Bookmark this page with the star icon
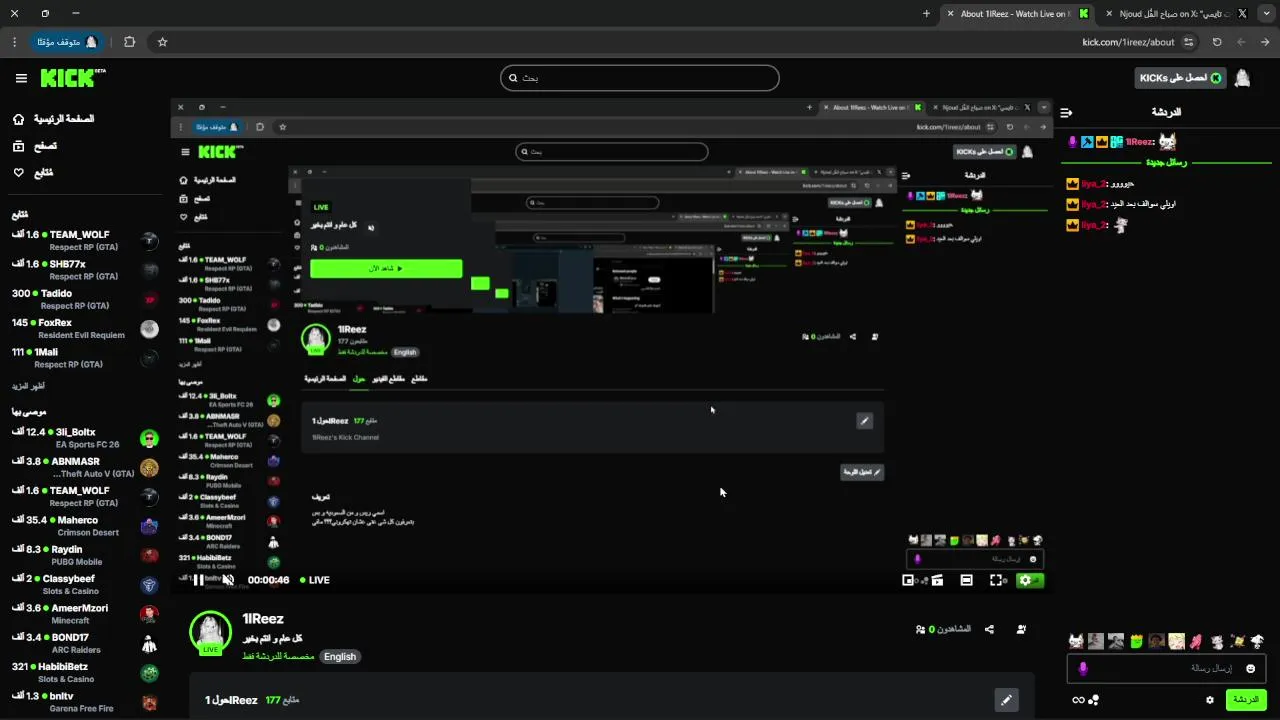The image size is (1280, 720). [162, 42]
